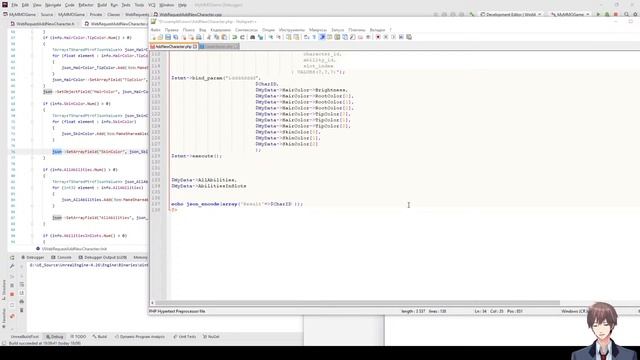Click Undo arrow in Notepad++ toolbar

click(x=235, y=37)
